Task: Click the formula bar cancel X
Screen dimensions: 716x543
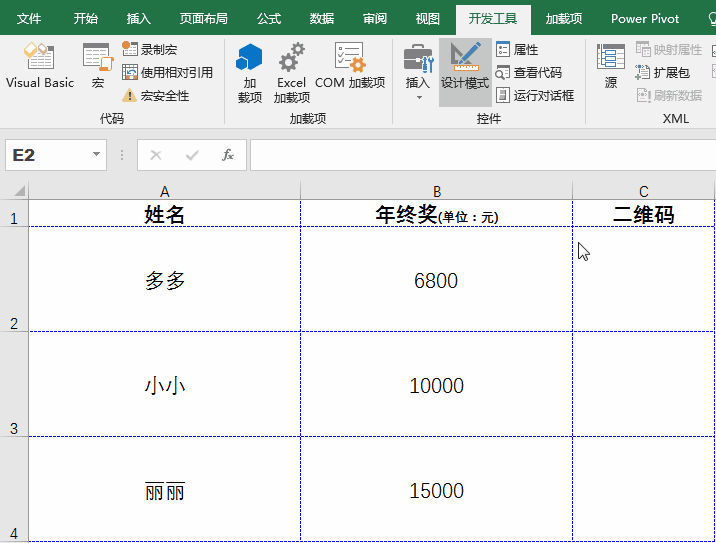Action: [156, 155]
